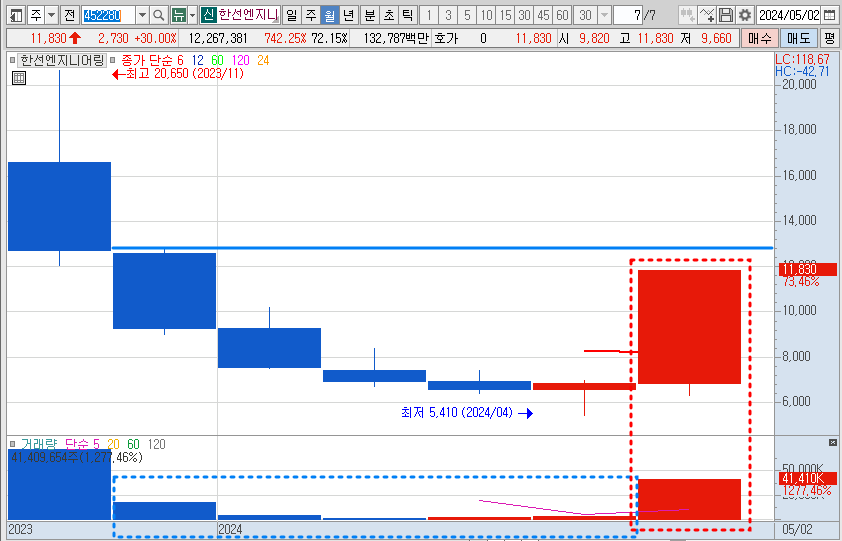Click the orange 24 moving average period

263,61
